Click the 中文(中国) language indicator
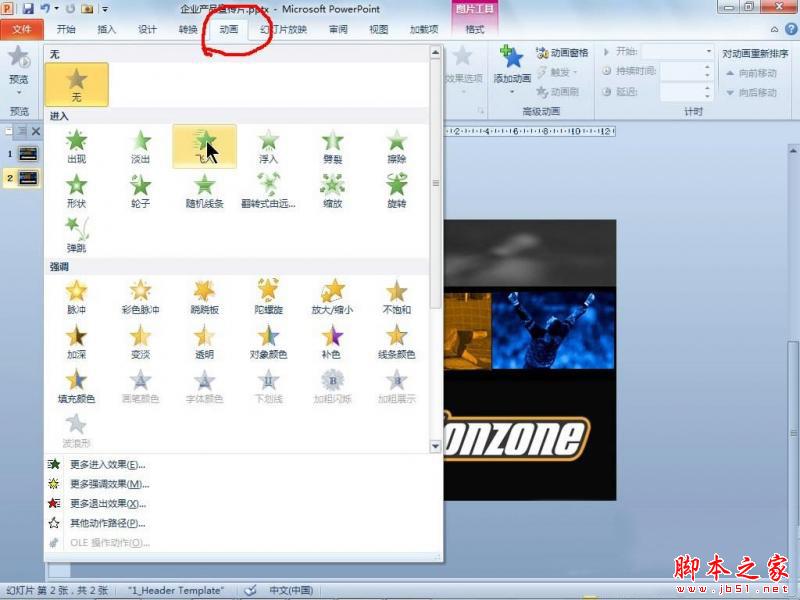 (x=293, y=590)
